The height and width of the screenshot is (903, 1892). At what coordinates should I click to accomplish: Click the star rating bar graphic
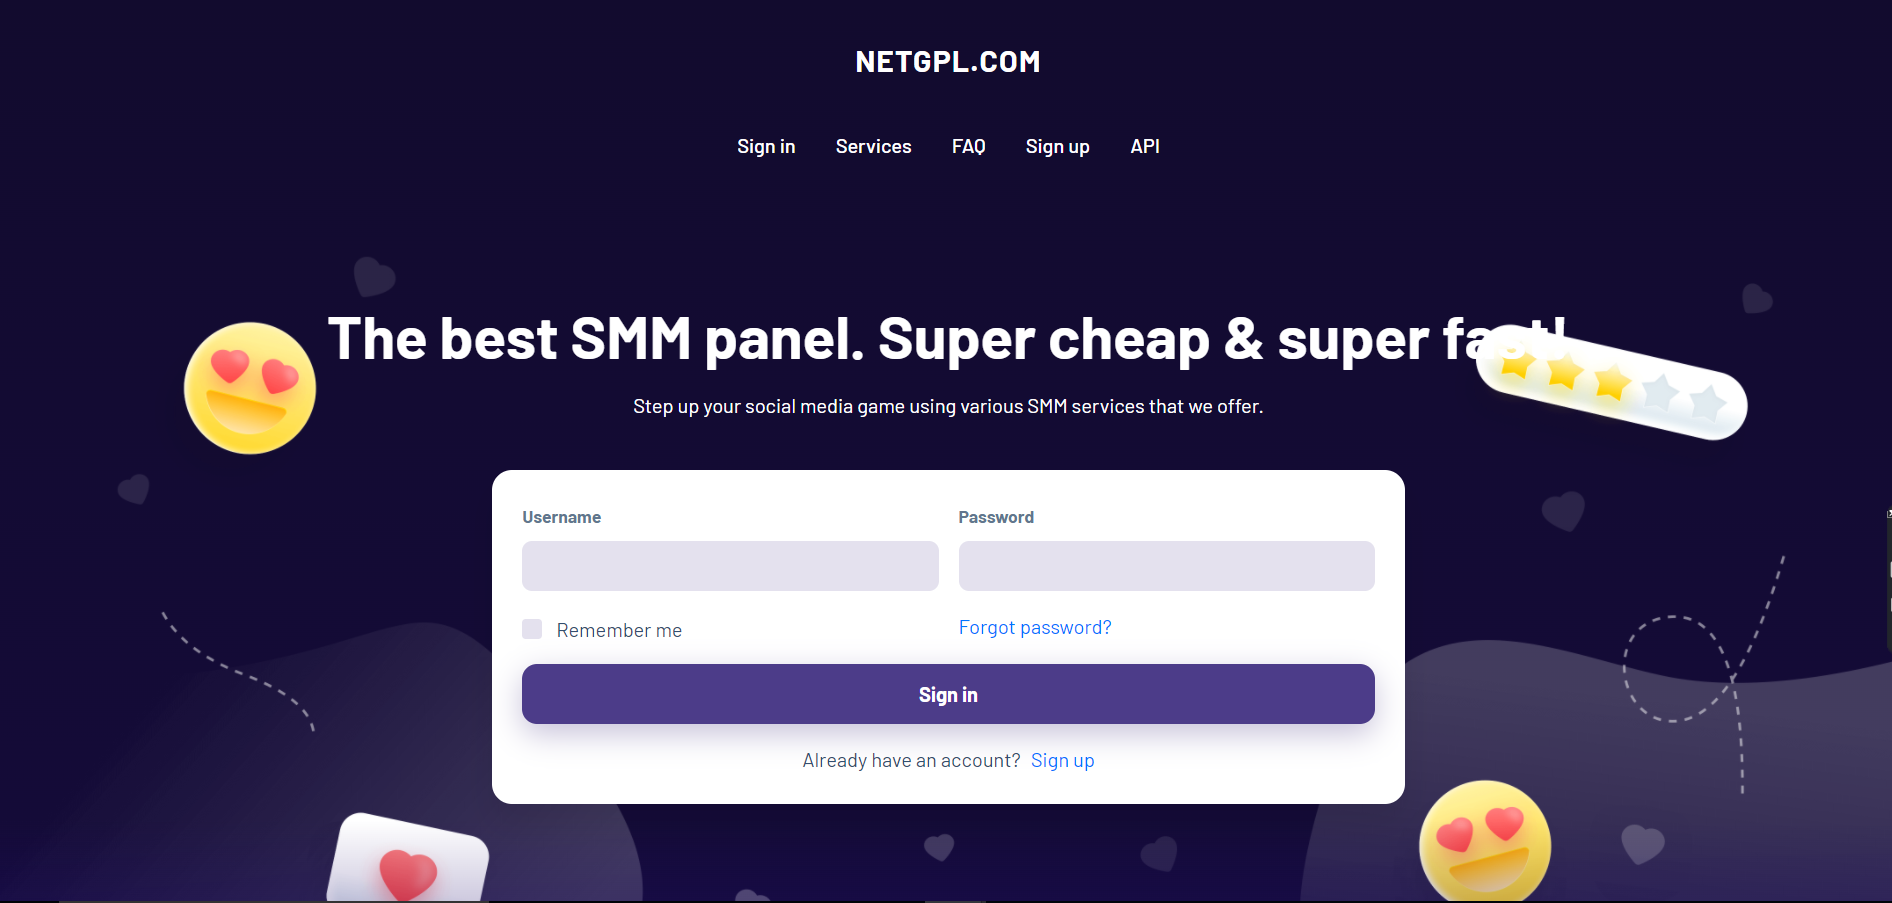coord(1611,383)
